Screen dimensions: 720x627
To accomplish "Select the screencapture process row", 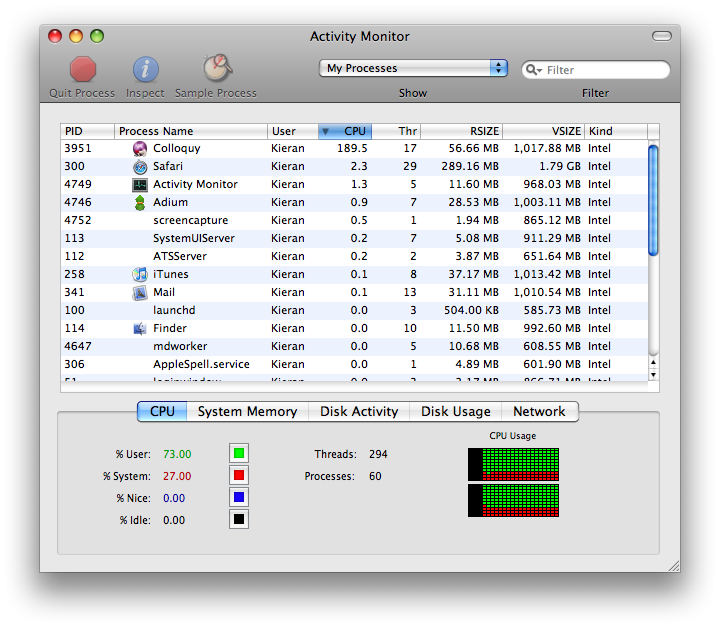I will (x=354, y=220).
